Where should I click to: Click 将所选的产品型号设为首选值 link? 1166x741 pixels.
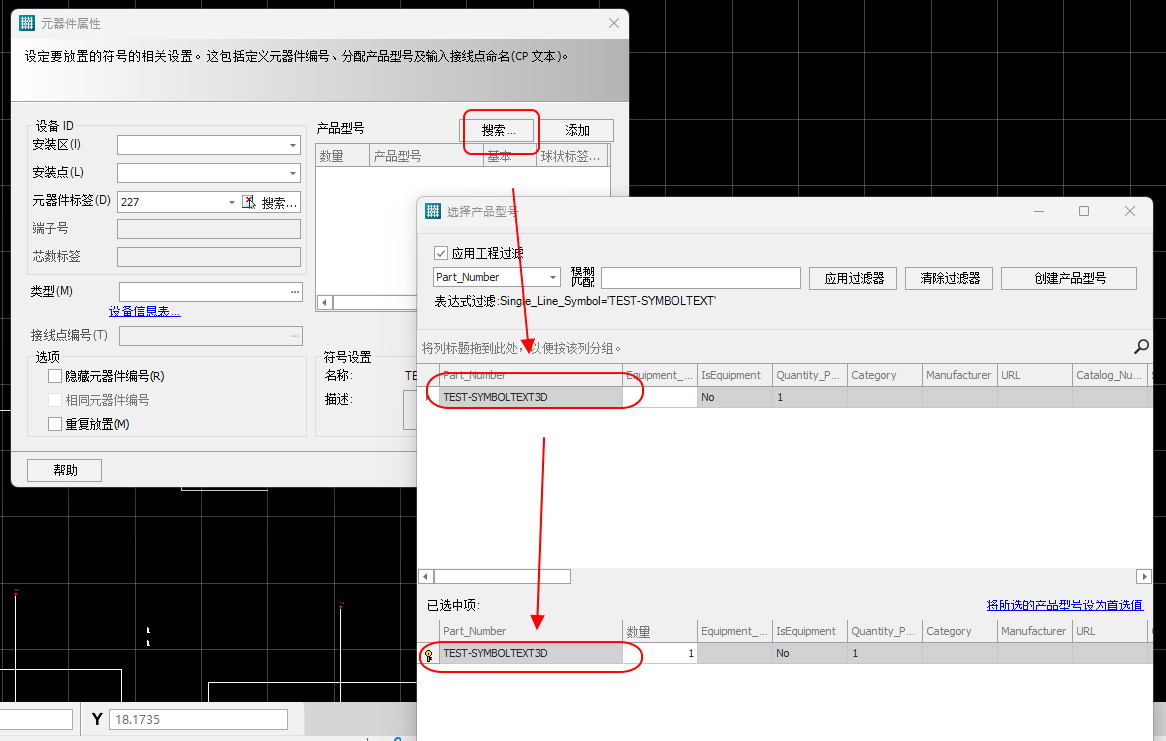(1064, 605)
